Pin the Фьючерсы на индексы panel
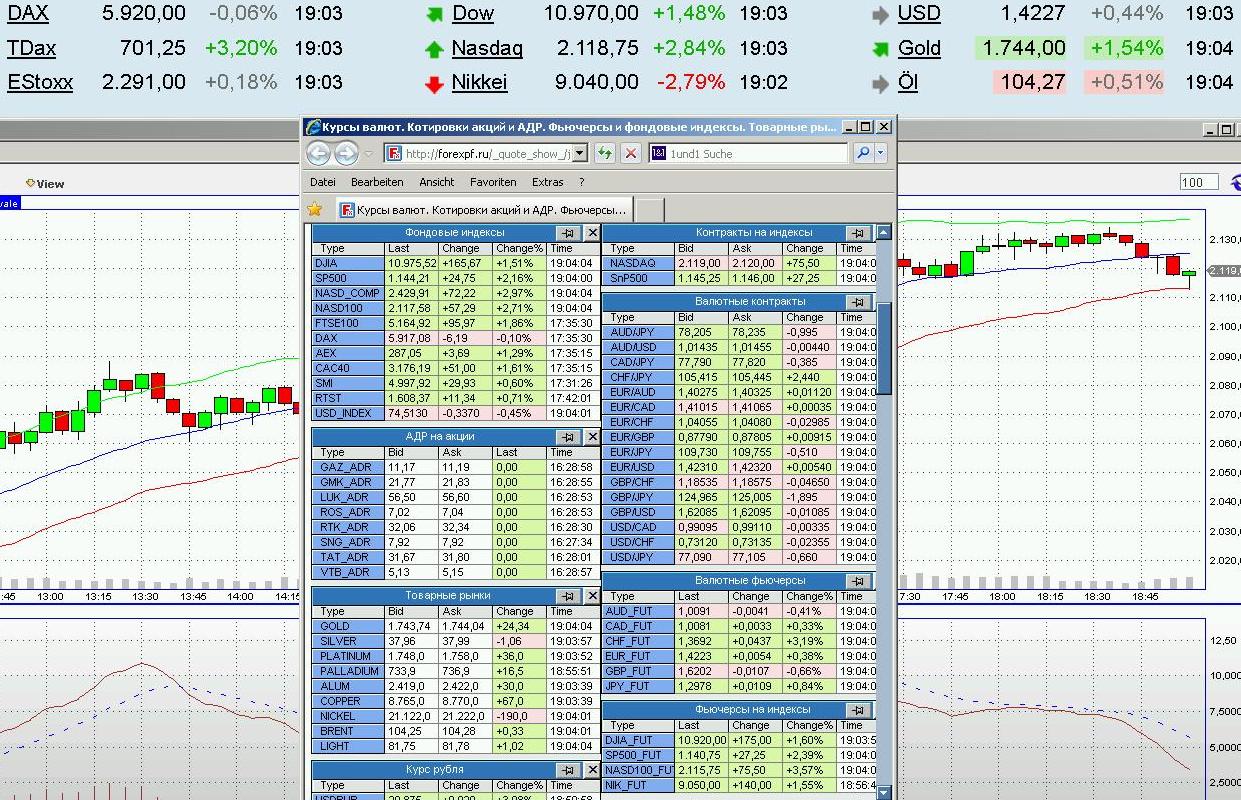This screenshot has width=1241, height=800. click(858, 710)
